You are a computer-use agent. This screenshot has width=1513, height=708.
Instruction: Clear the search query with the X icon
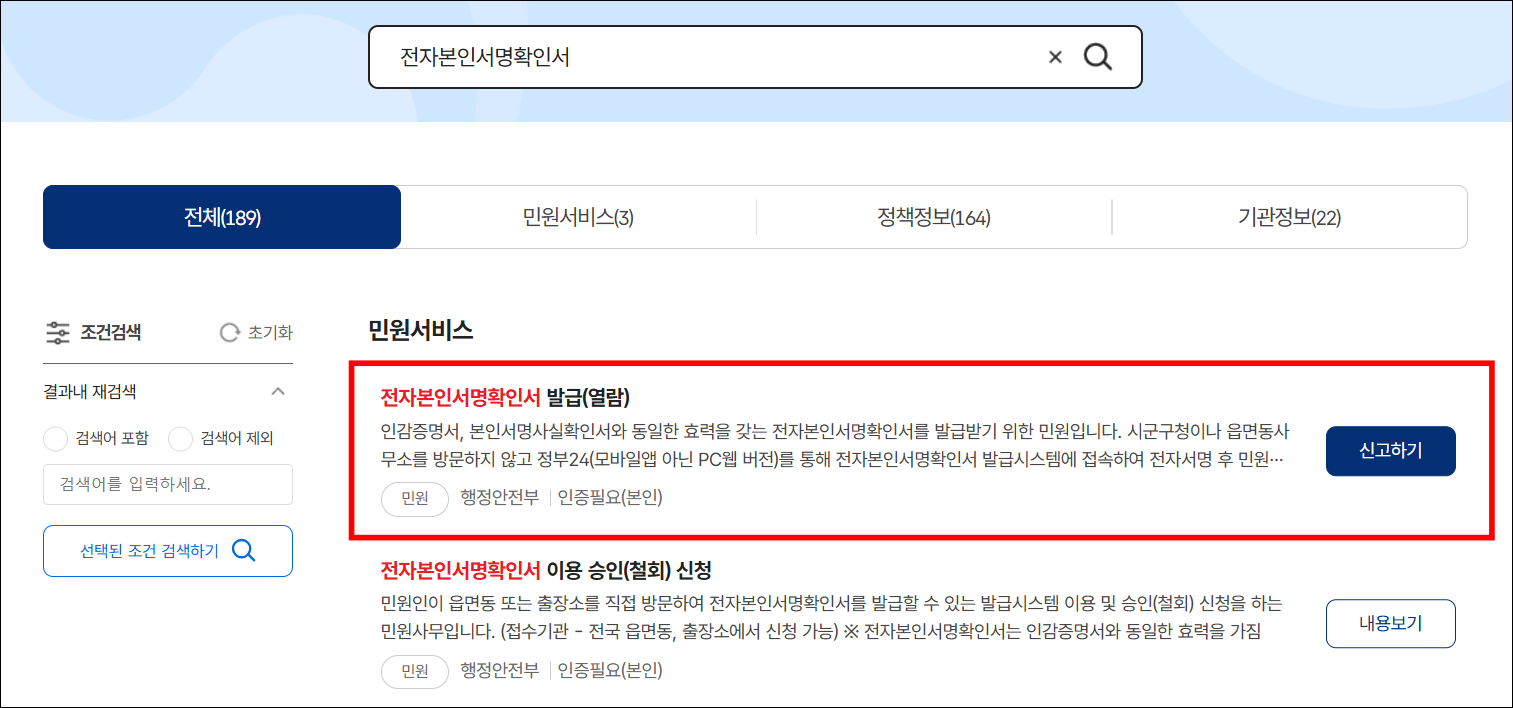coord(1055,57)
